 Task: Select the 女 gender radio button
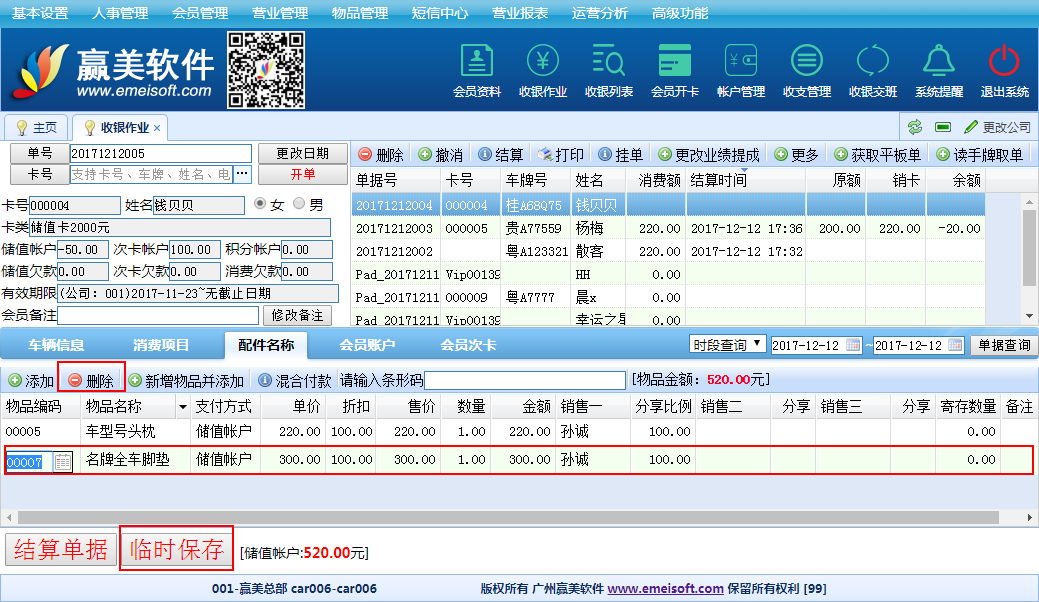pos(261,204)
